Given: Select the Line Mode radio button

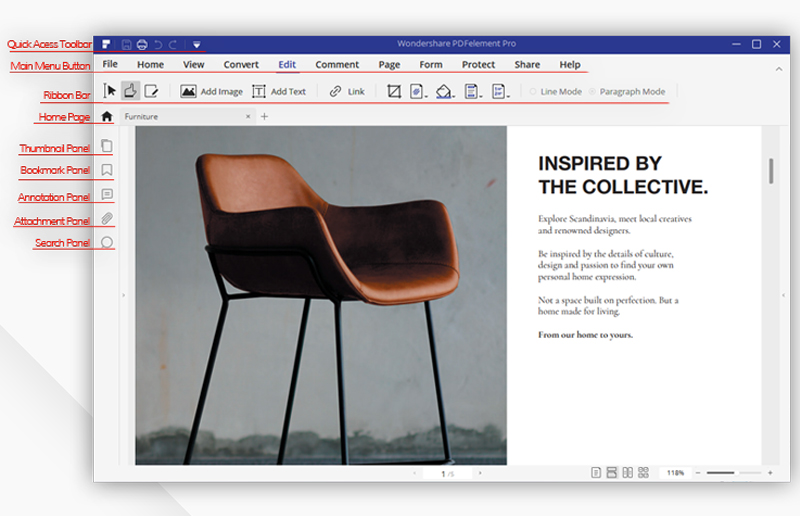Looking at the screenshot, I should tap(533, 91).
